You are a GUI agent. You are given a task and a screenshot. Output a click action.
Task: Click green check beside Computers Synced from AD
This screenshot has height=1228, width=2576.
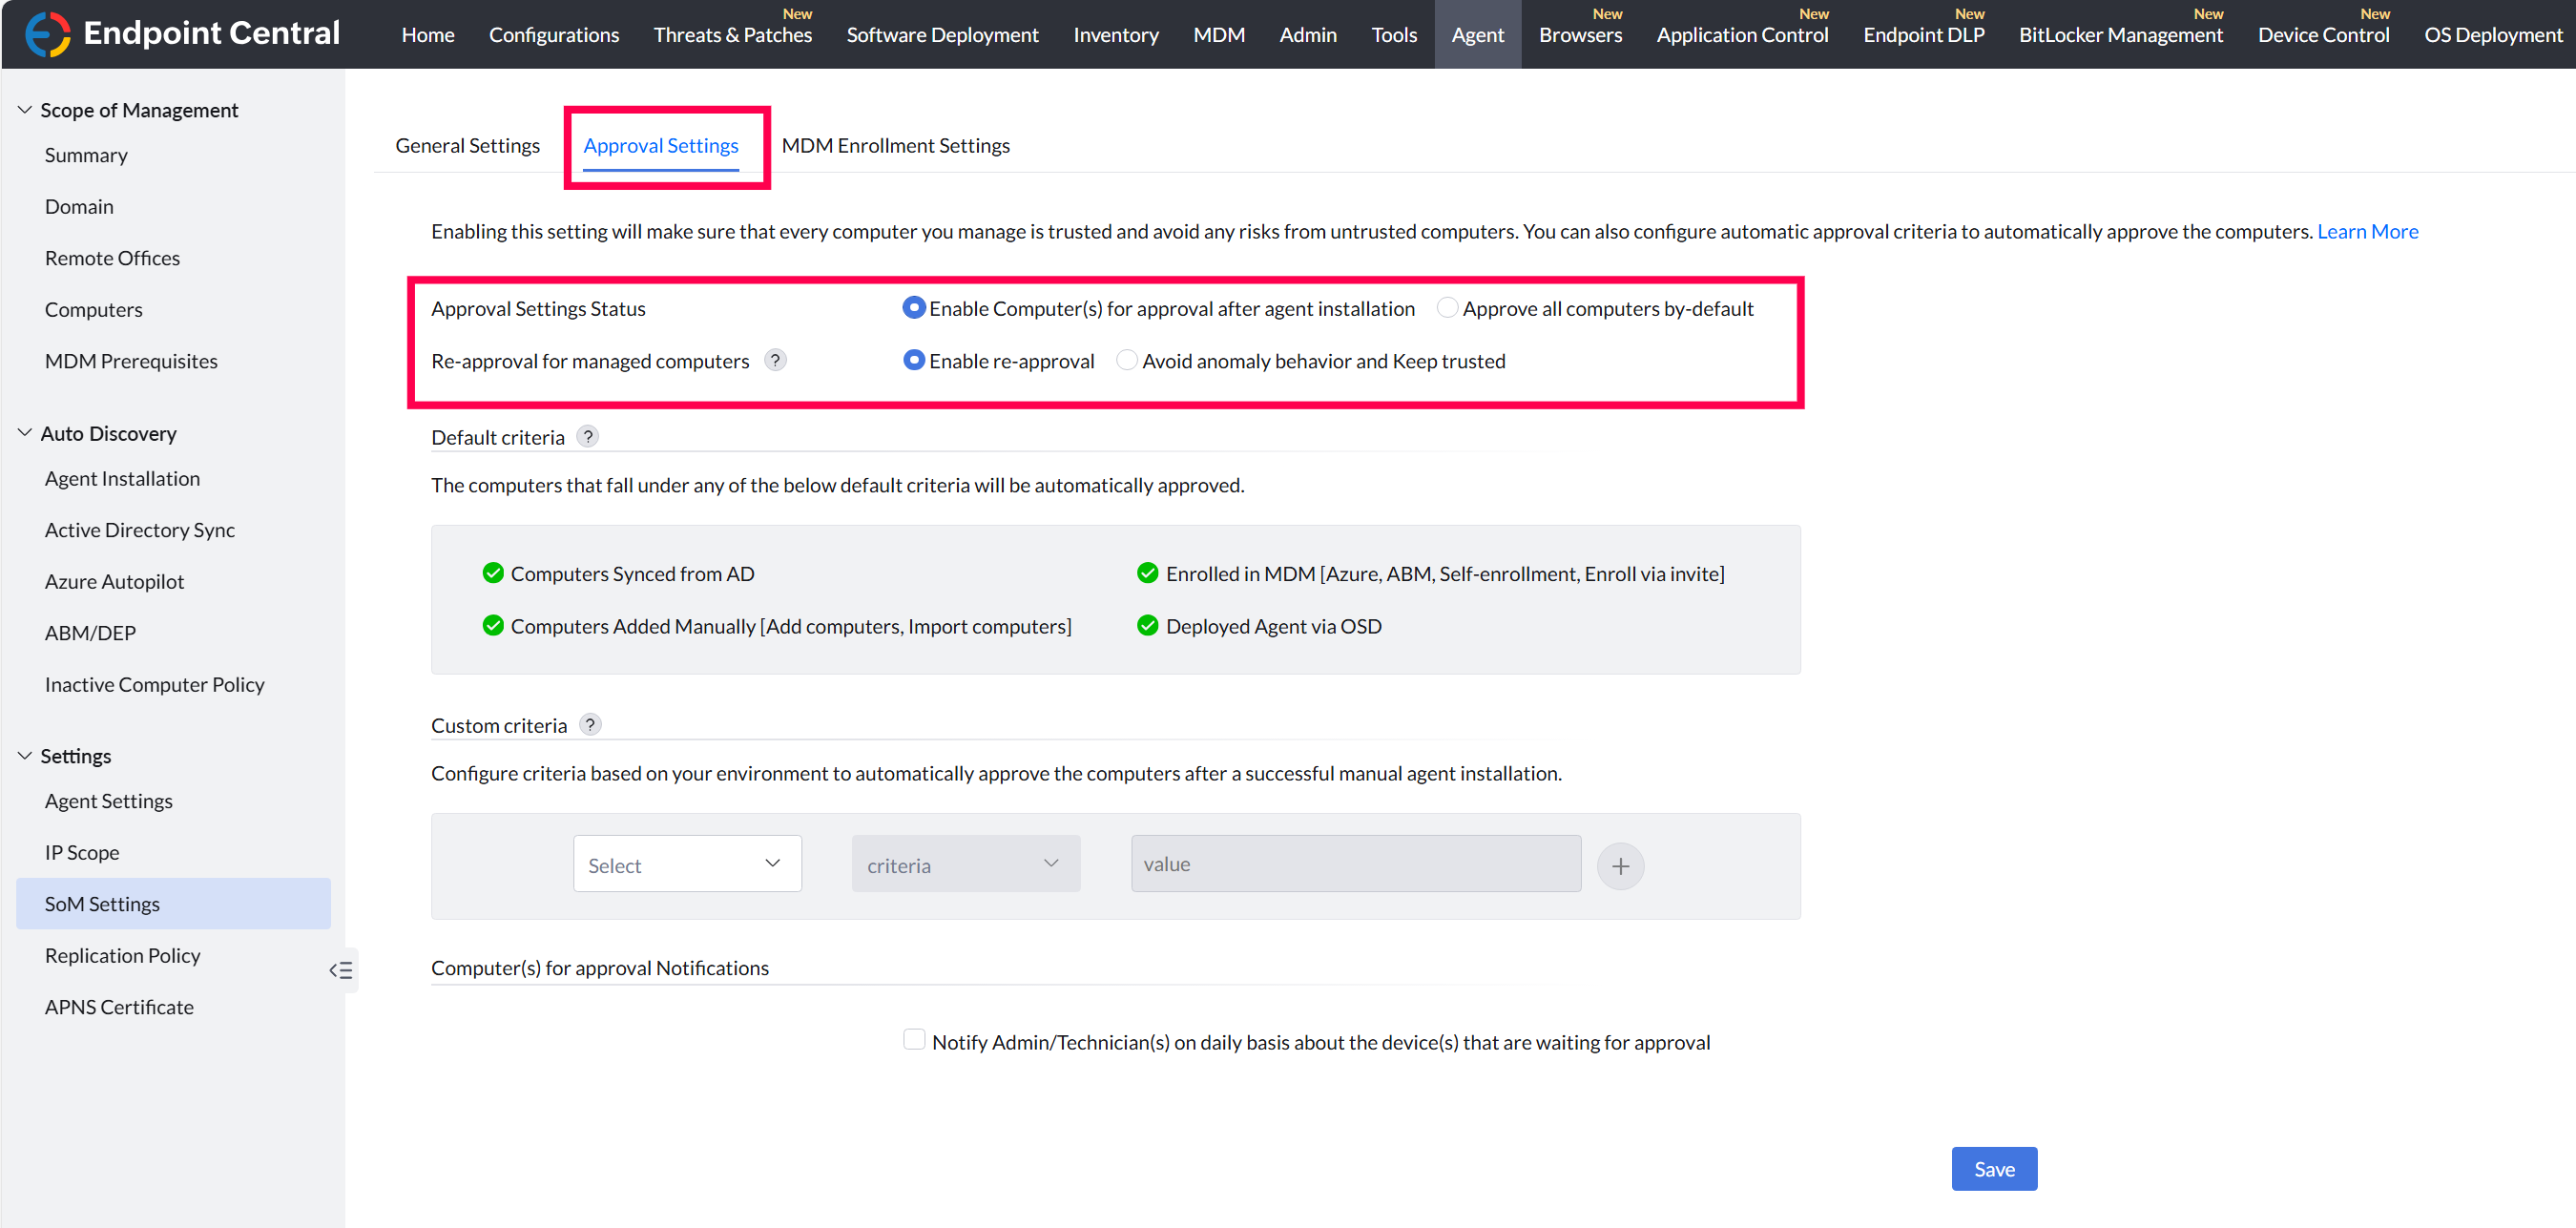[493, 573]
